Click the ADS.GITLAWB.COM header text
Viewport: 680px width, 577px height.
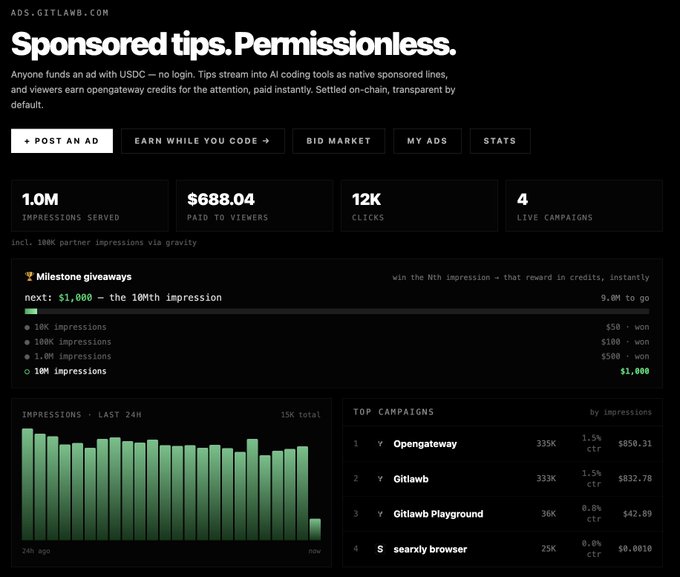(60, 13)
